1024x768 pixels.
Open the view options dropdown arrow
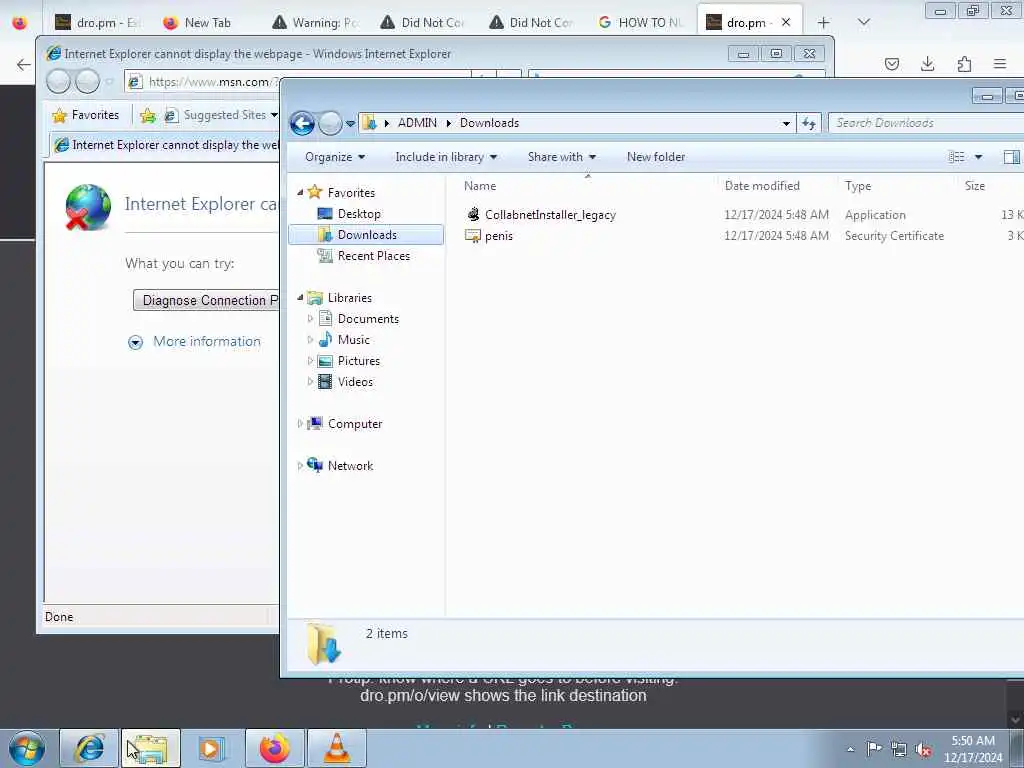coord(978,157)
